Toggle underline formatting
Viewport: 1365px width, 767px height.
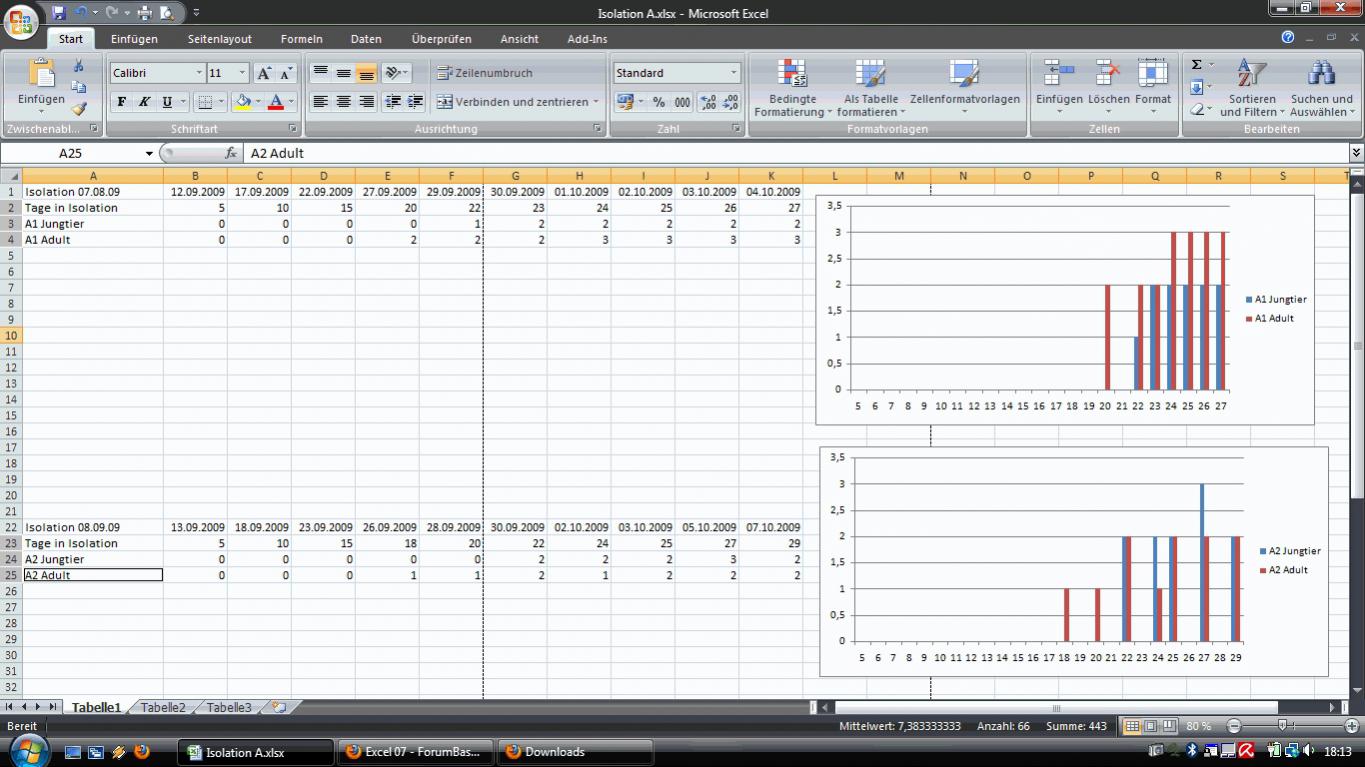(167, 102)
